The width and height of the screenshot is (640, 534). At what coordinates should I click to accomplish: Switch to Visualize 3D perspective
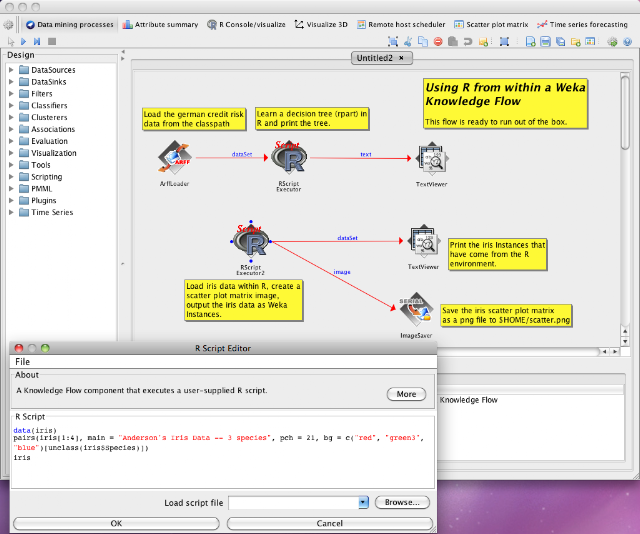click(321, 24)
